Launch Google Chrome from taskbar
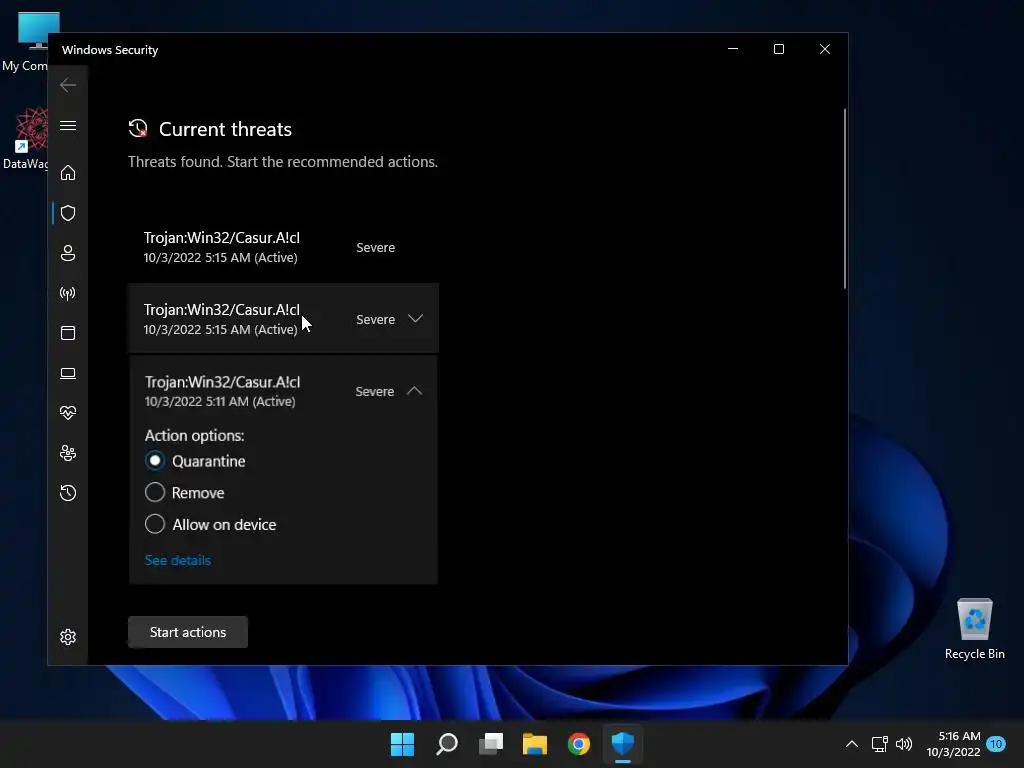The height and width of the screenshot is (768, 1024). 579,744
